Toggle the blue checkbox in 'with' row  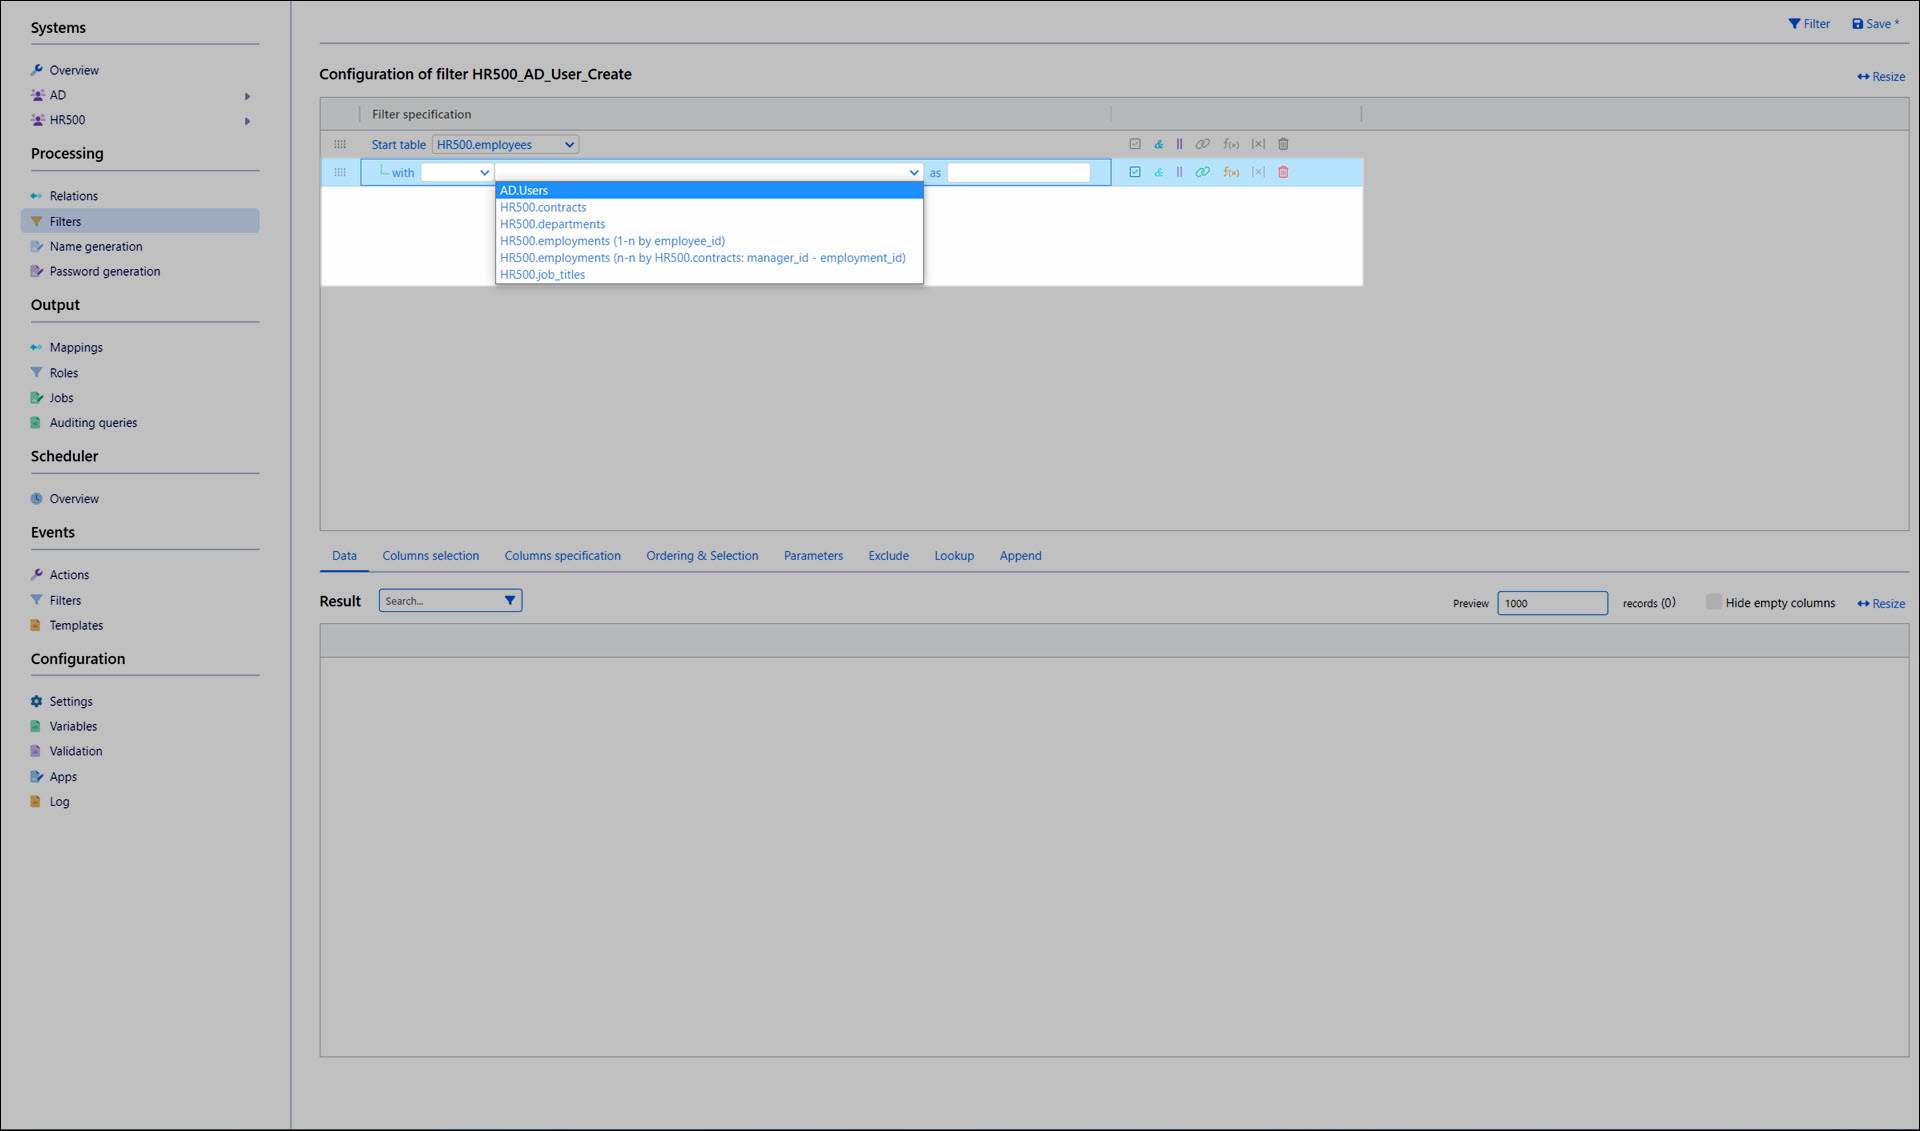pyautogui.click(x=1135, y=172)
